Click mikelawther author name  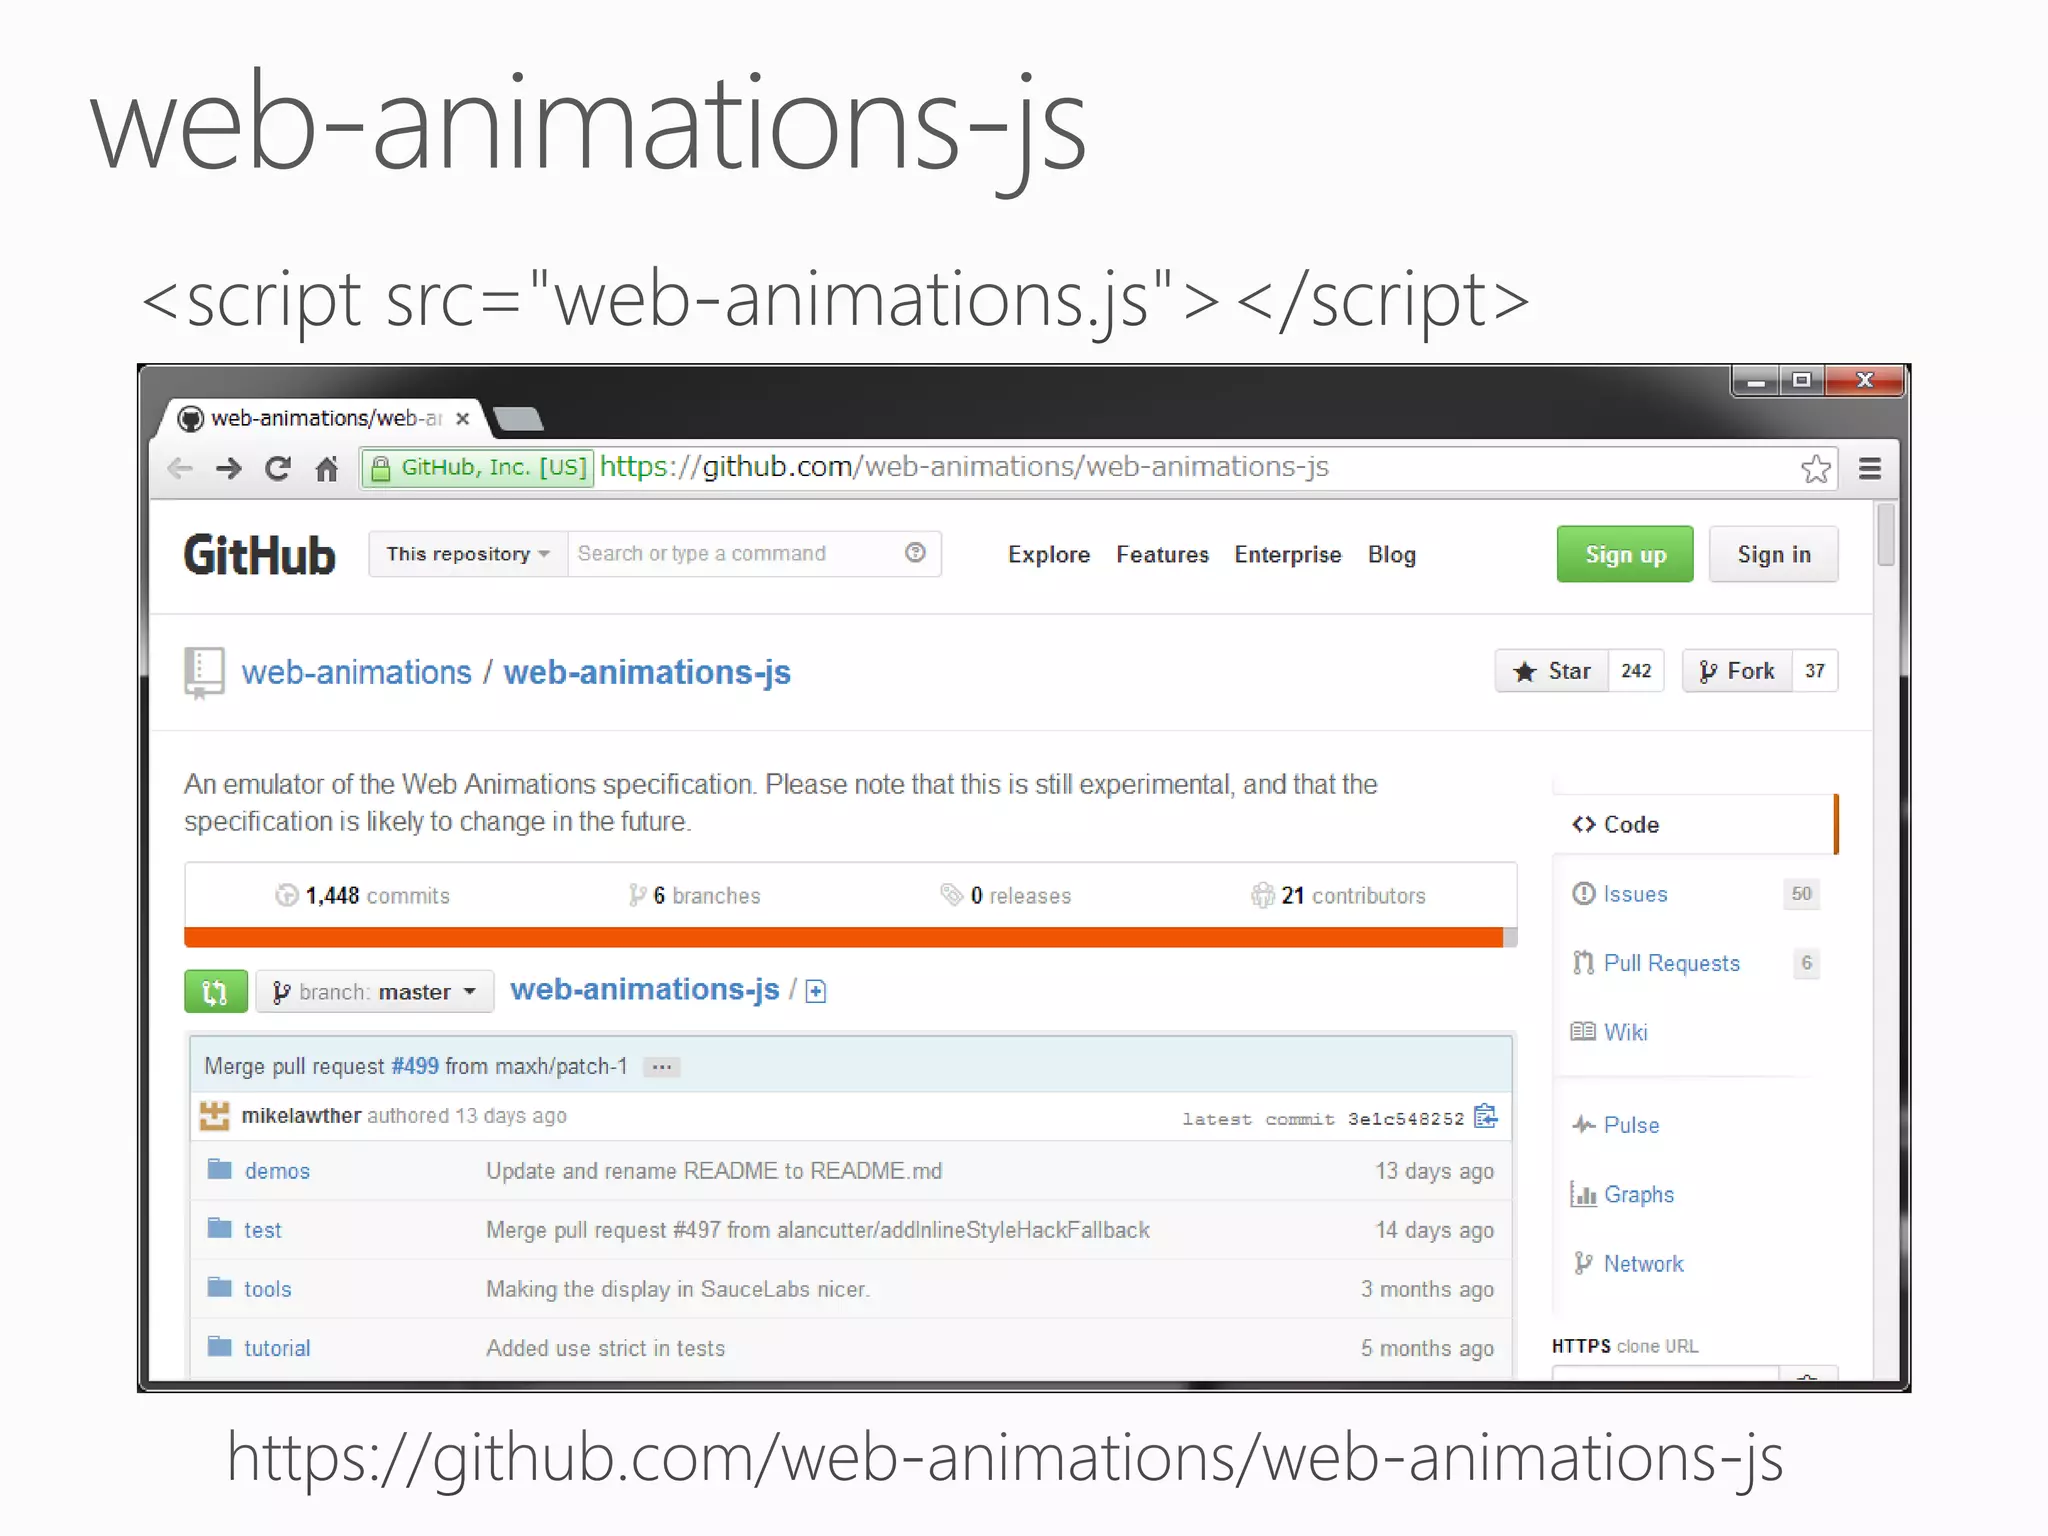[x=301, y=1116]
